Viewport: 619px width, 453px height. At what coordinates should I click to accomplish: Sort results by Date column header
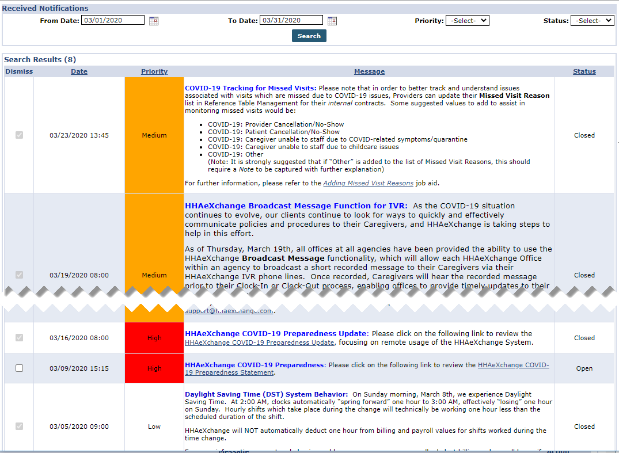[x=78, y=71]
